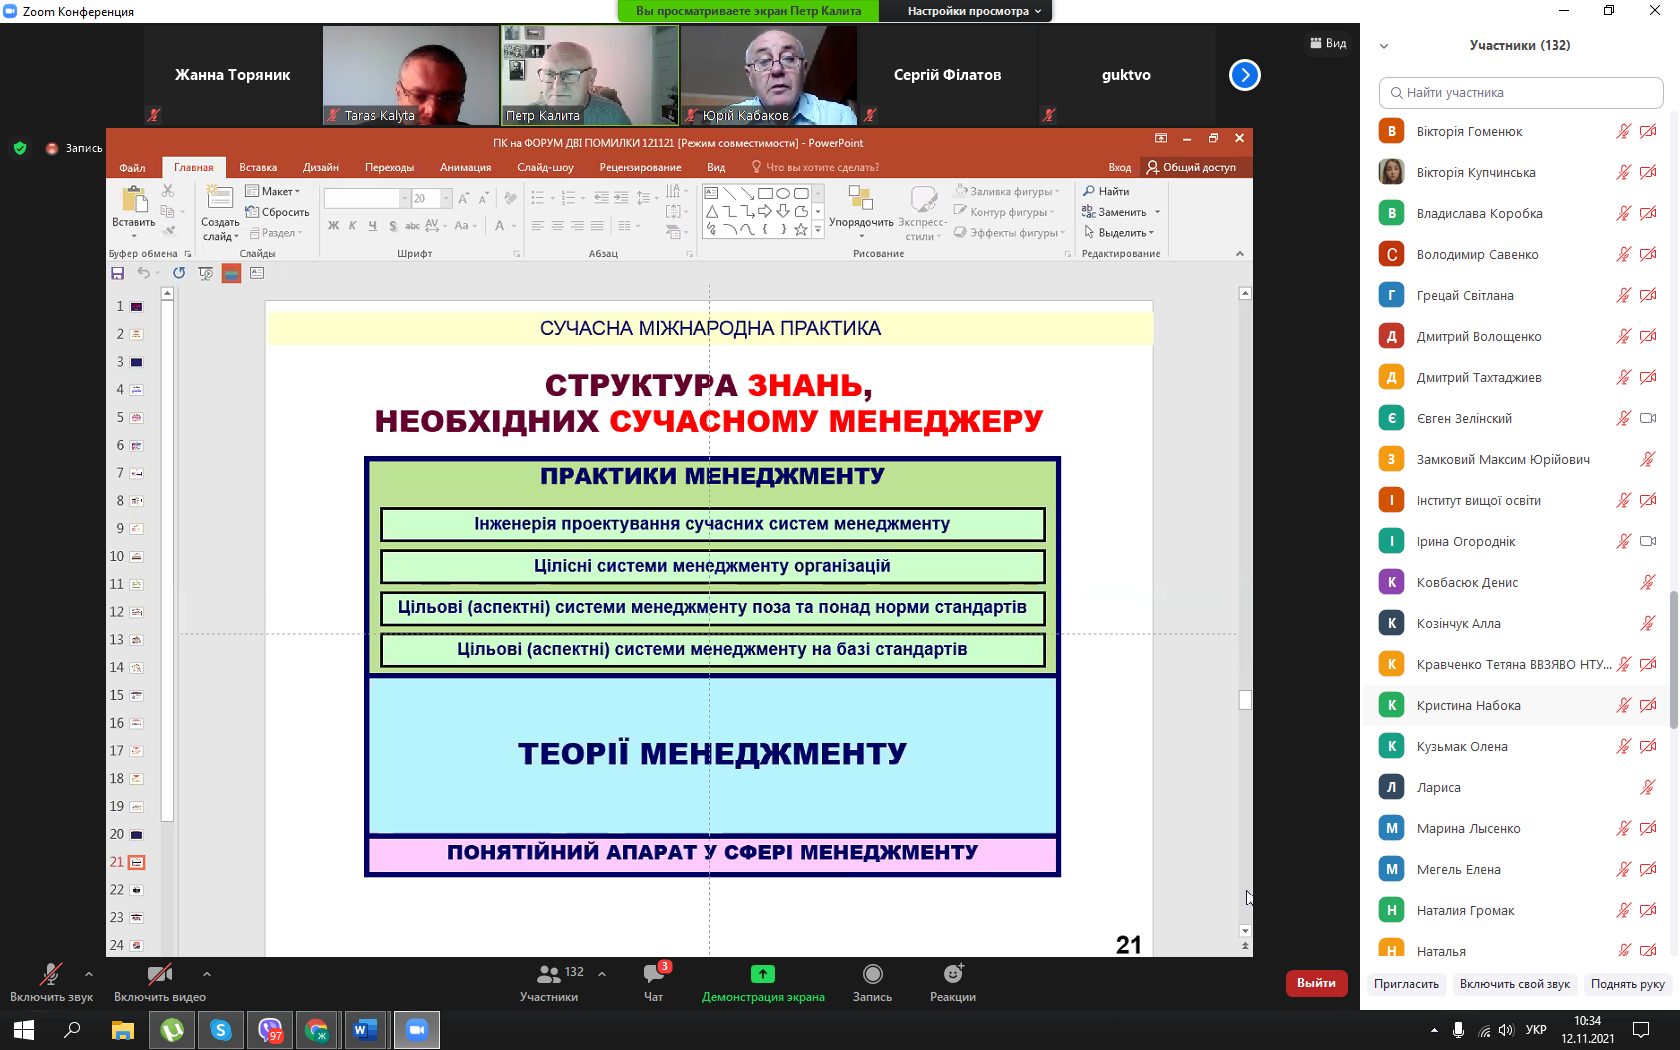Open font size dropdown showing 20
1680x1050 pixels.
point(446,198)
